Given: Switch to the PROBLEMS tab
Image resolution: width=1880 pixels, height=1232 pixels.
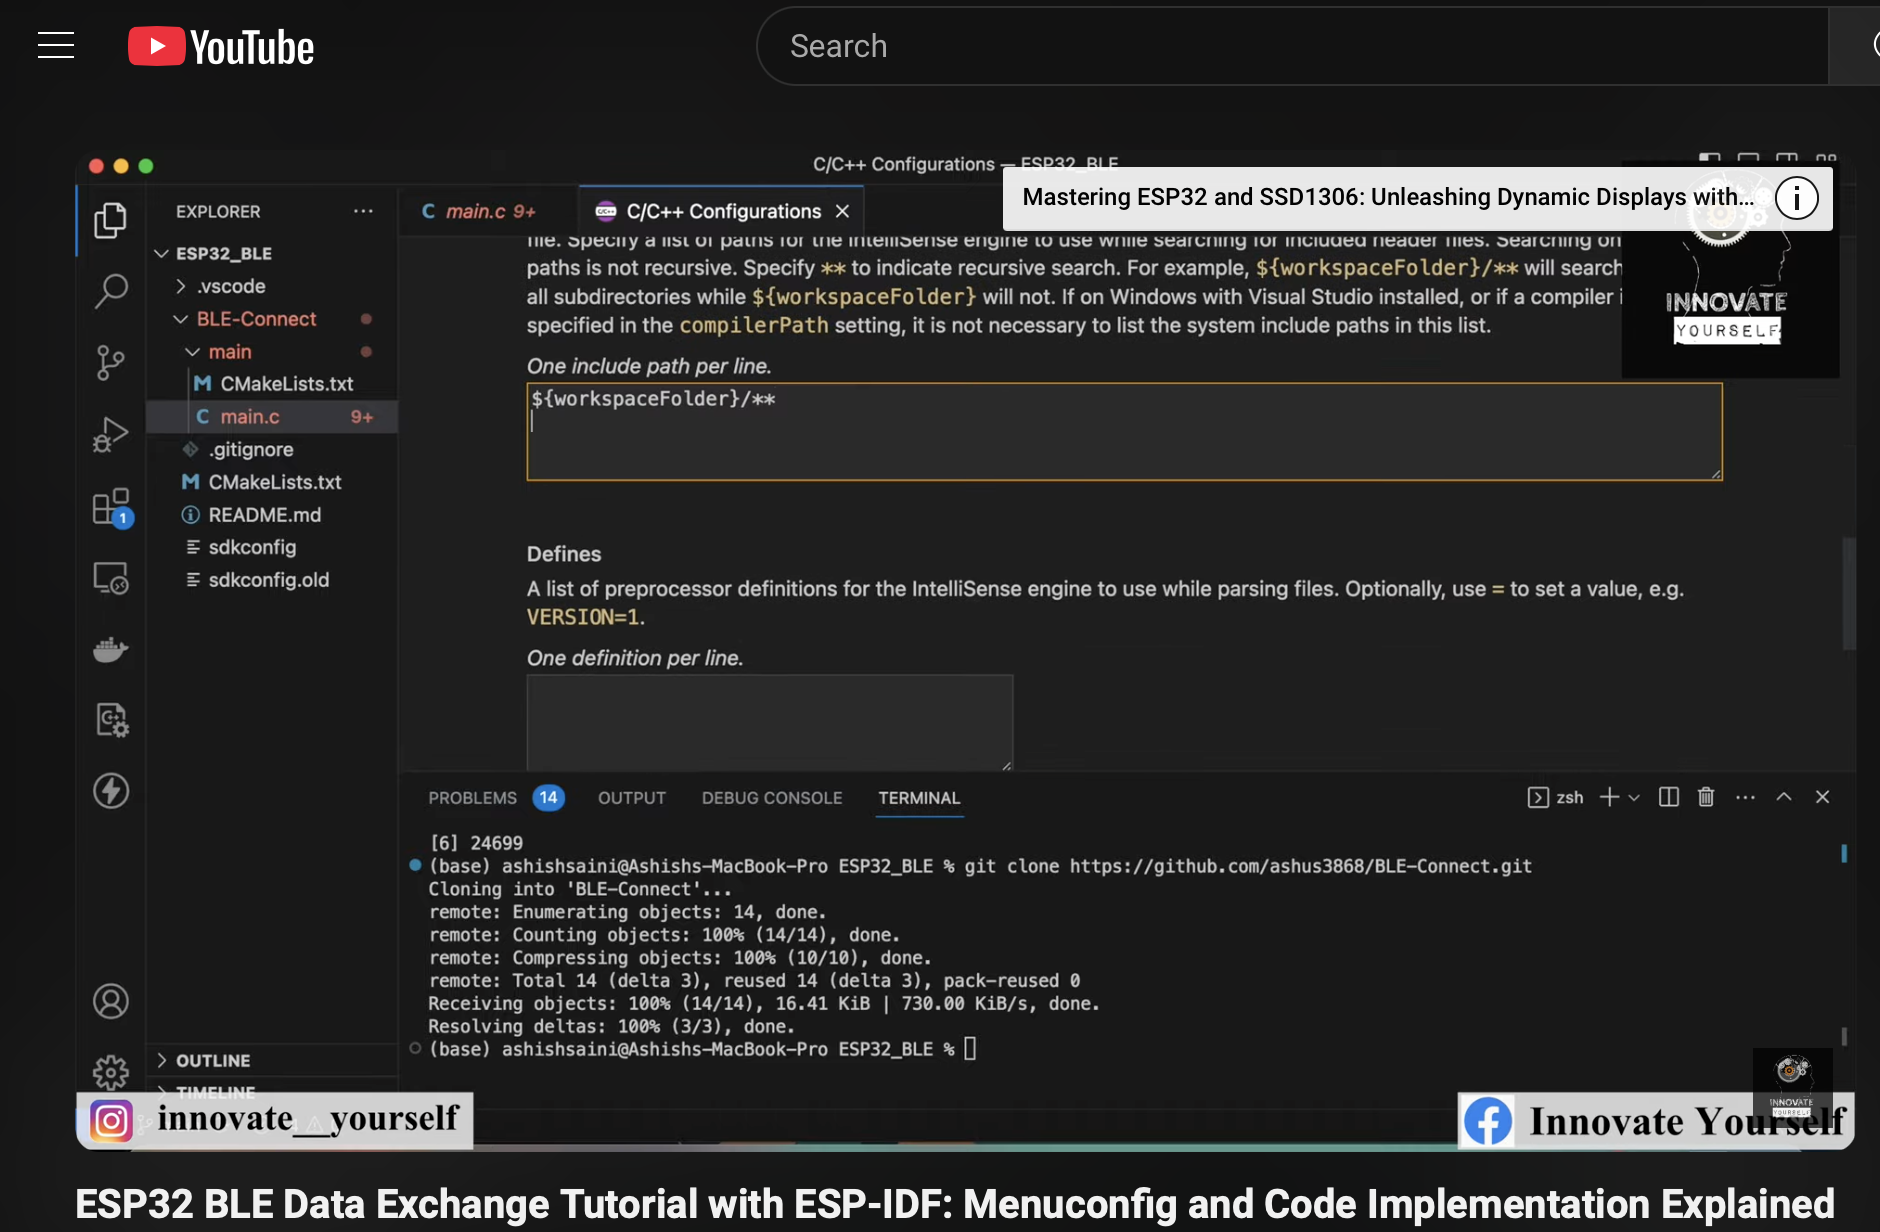Looking at the screenshot, I should tap(472, 798).
